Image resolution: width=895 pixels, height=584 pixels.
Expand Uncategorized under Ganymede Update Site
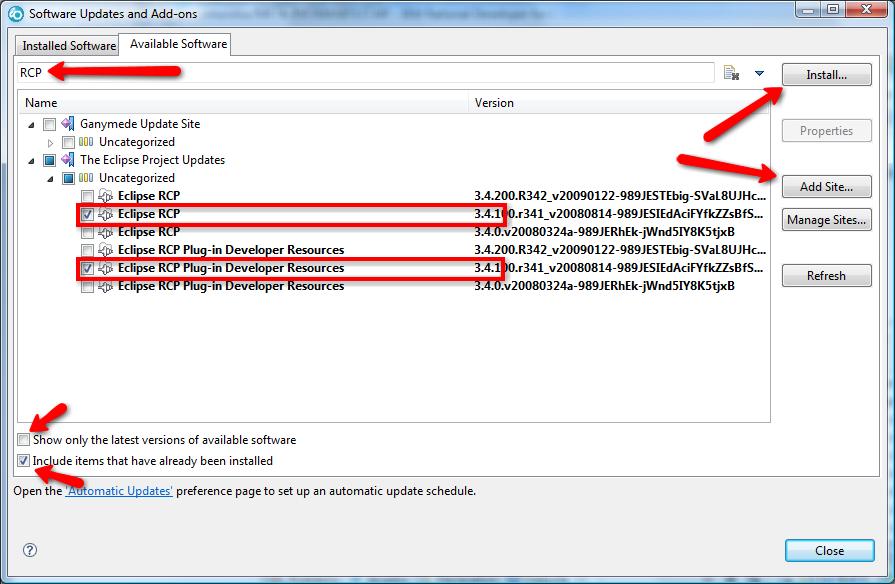pyautogui.click(x=50, y=143)
